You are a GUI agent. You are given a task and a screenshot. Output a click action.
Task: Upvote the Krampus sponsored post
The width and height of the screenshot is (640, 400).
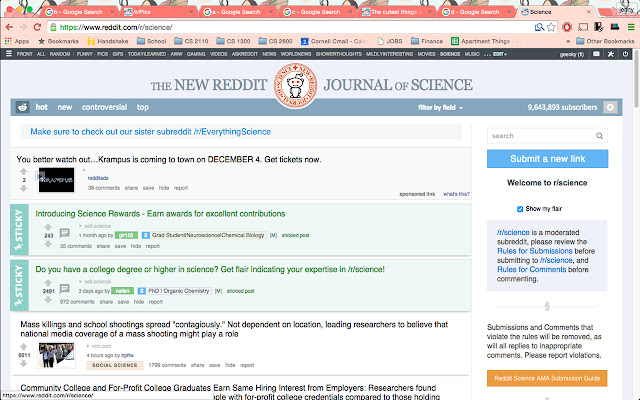pyautogui.click(x=23, y=171)
